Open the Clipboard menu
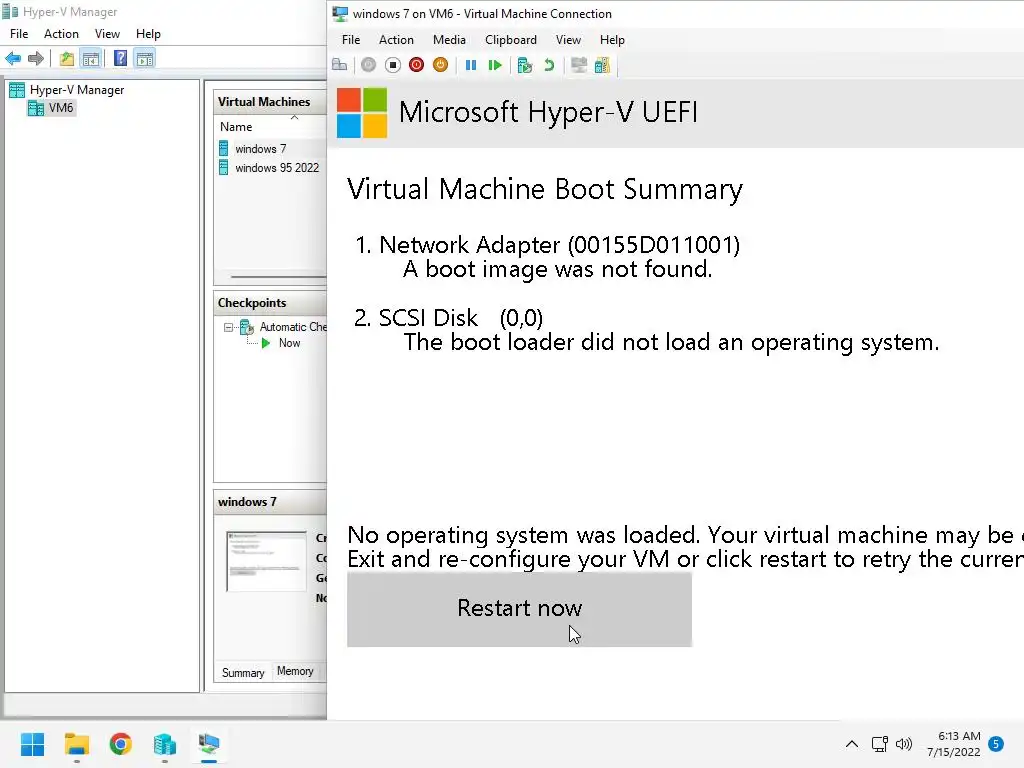This screenshot has width=1024, height=768. tap(511, 40)
